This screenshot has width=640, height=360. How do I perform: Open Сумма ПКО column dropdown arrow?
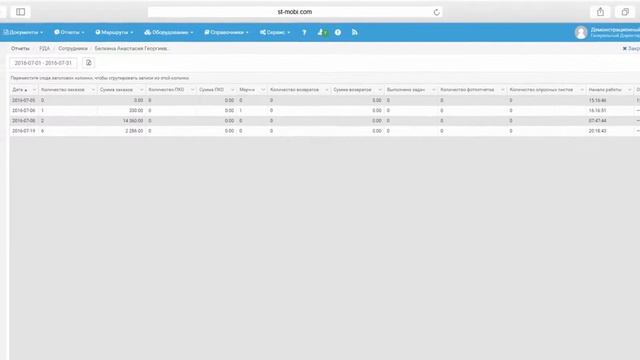[x=233, y=90]
